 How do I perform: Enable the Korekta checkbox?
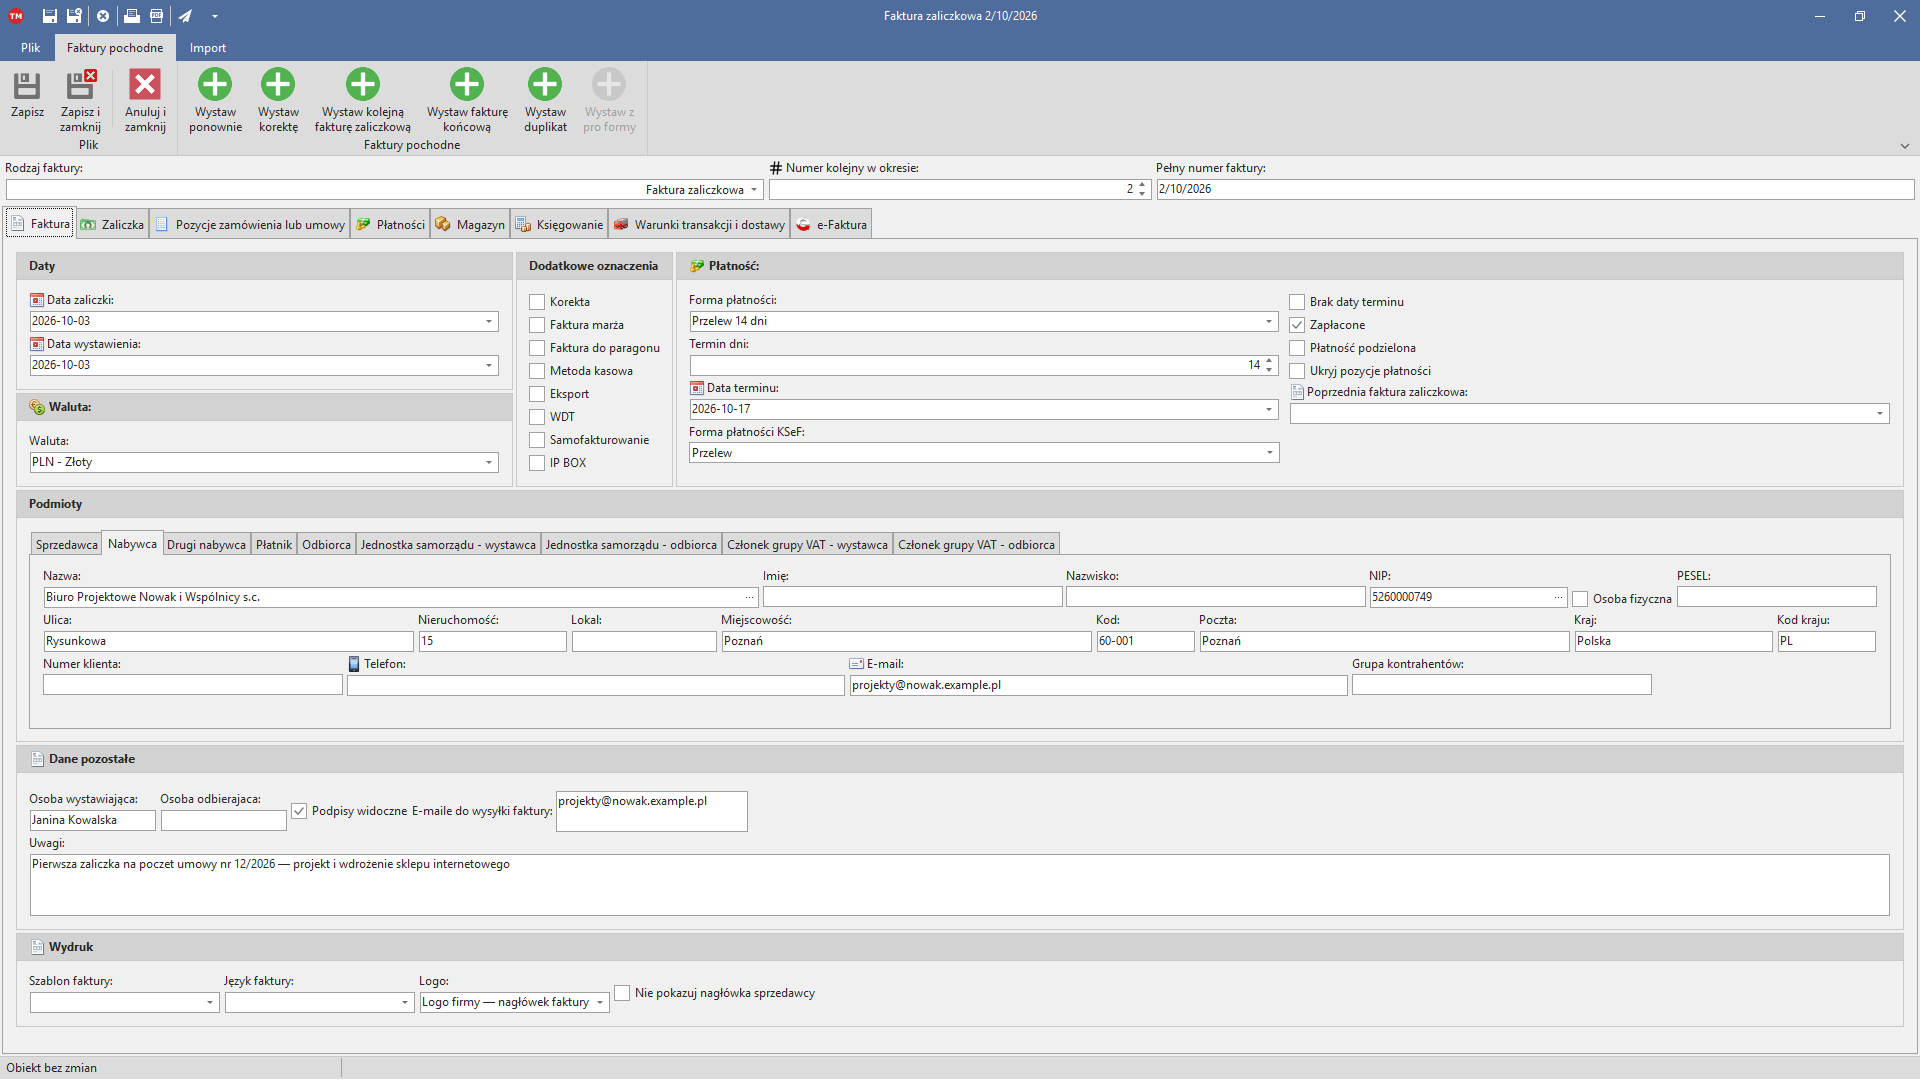pyautogui.click(x=537, y=302)
